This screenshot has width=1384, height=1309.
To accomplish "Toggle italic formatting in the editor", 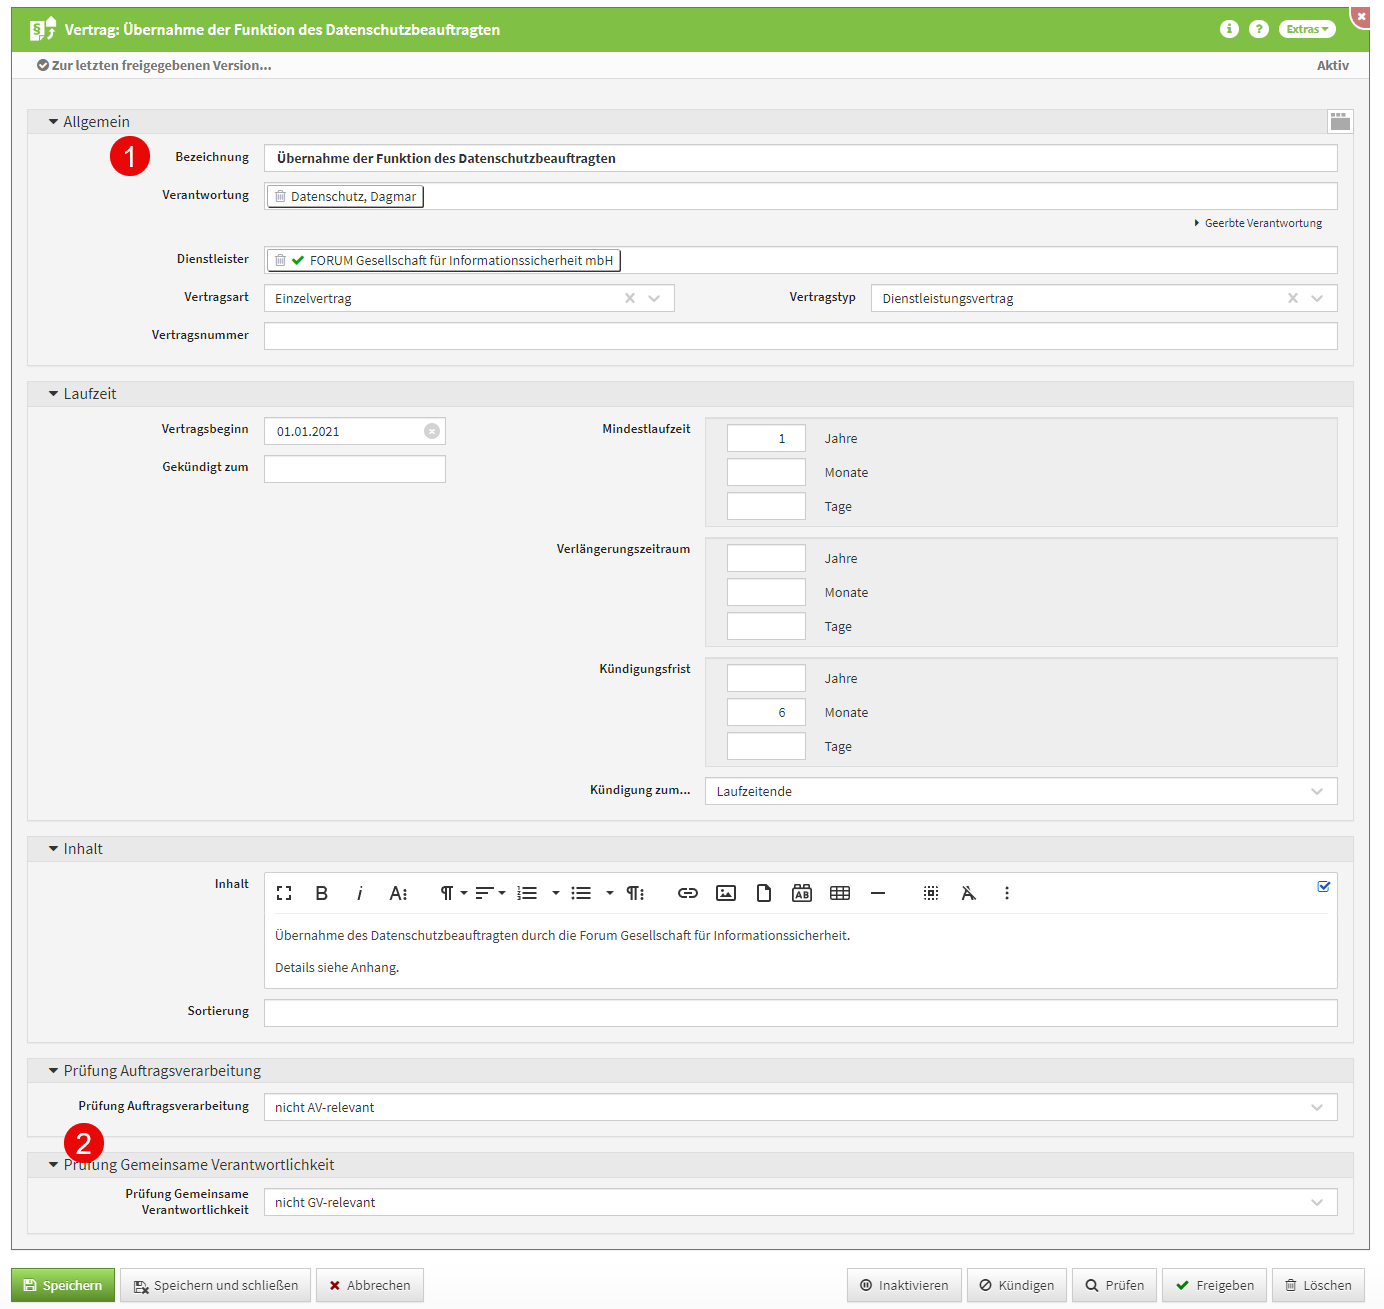I will [359, 893].
